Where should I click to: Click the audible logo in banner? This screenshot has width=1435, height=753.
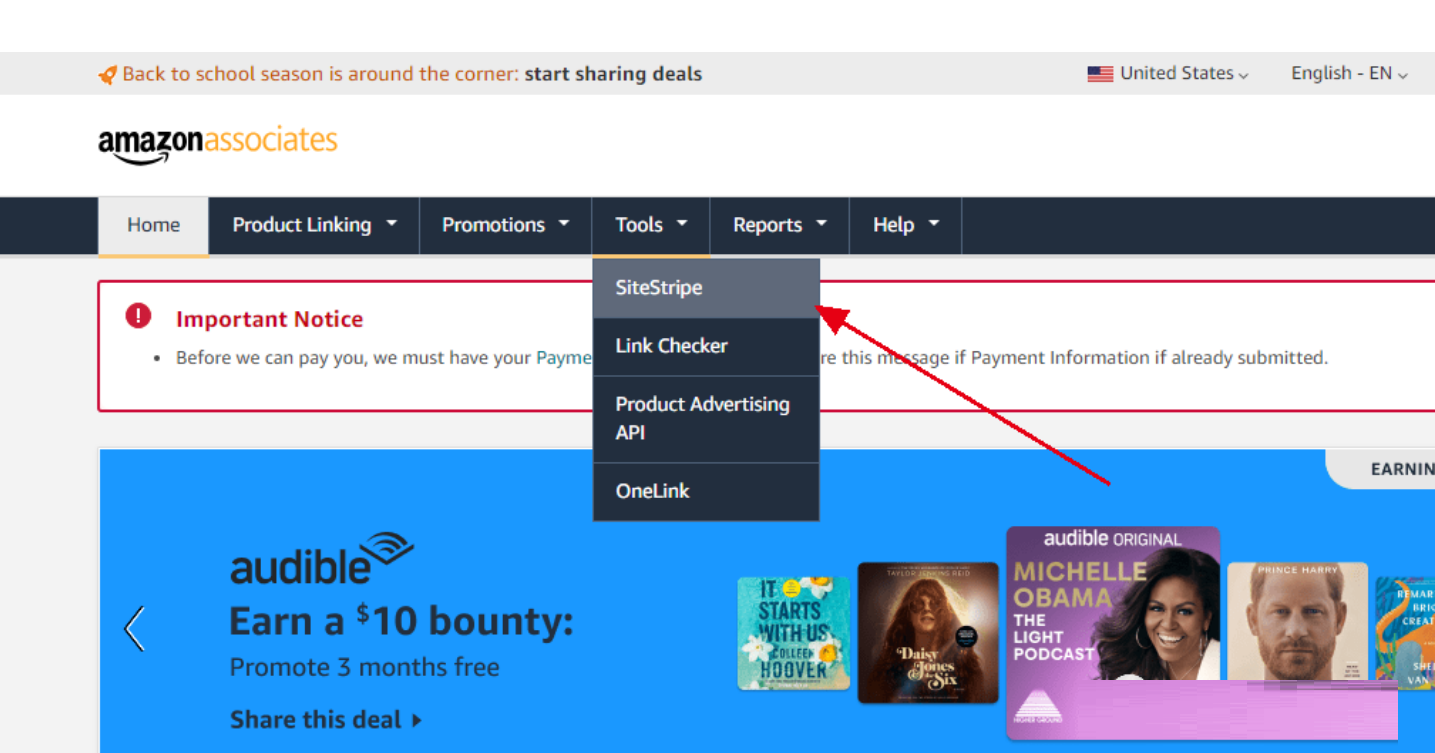pyautogui.click(x=321, y=559)
